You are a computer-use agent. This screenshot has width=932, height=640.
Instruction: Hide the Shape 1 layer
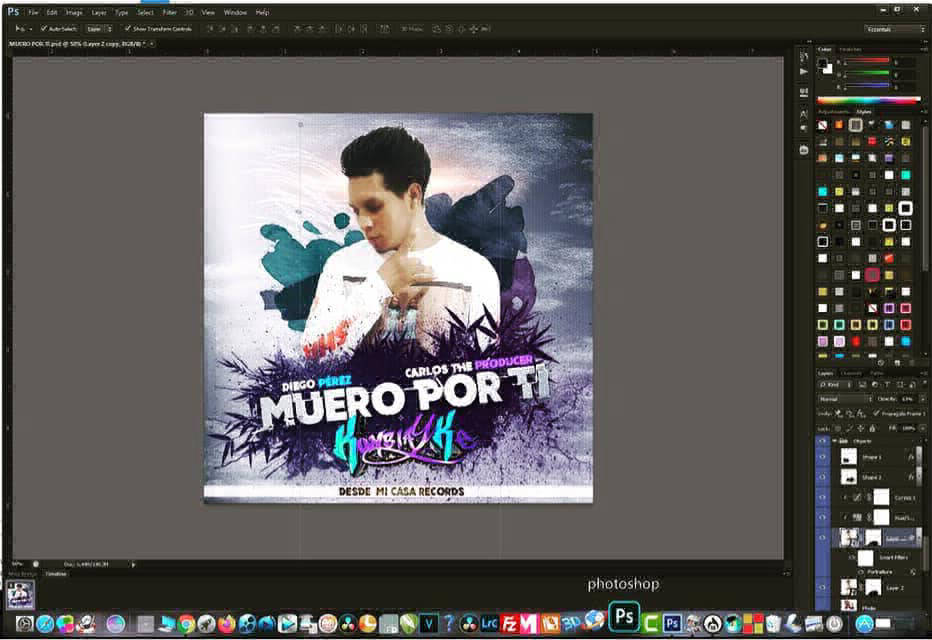tap(823, 457)
